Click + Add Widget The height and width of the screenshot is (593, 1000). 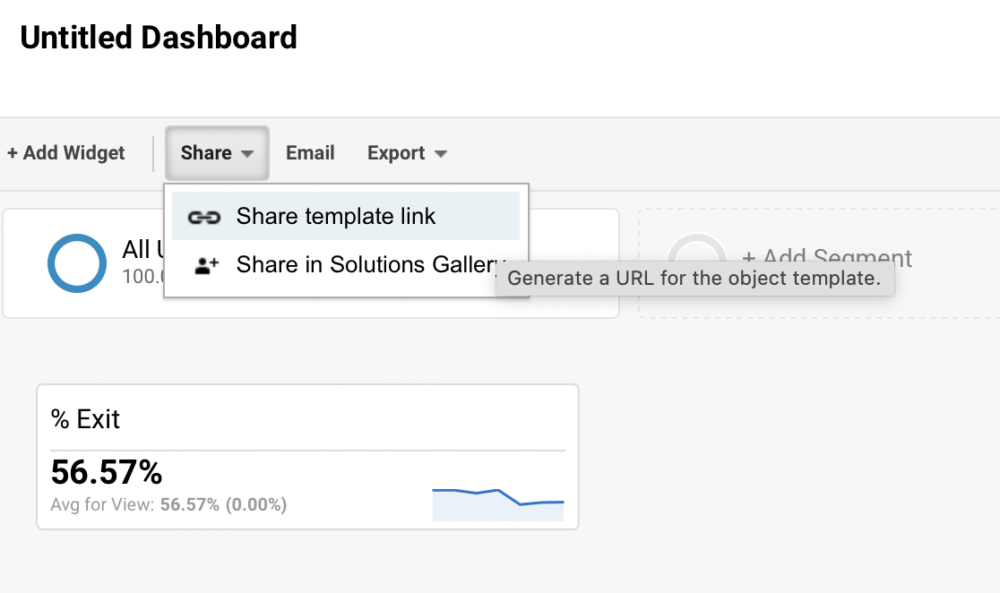pyautogui.click(x=66, y=153)
